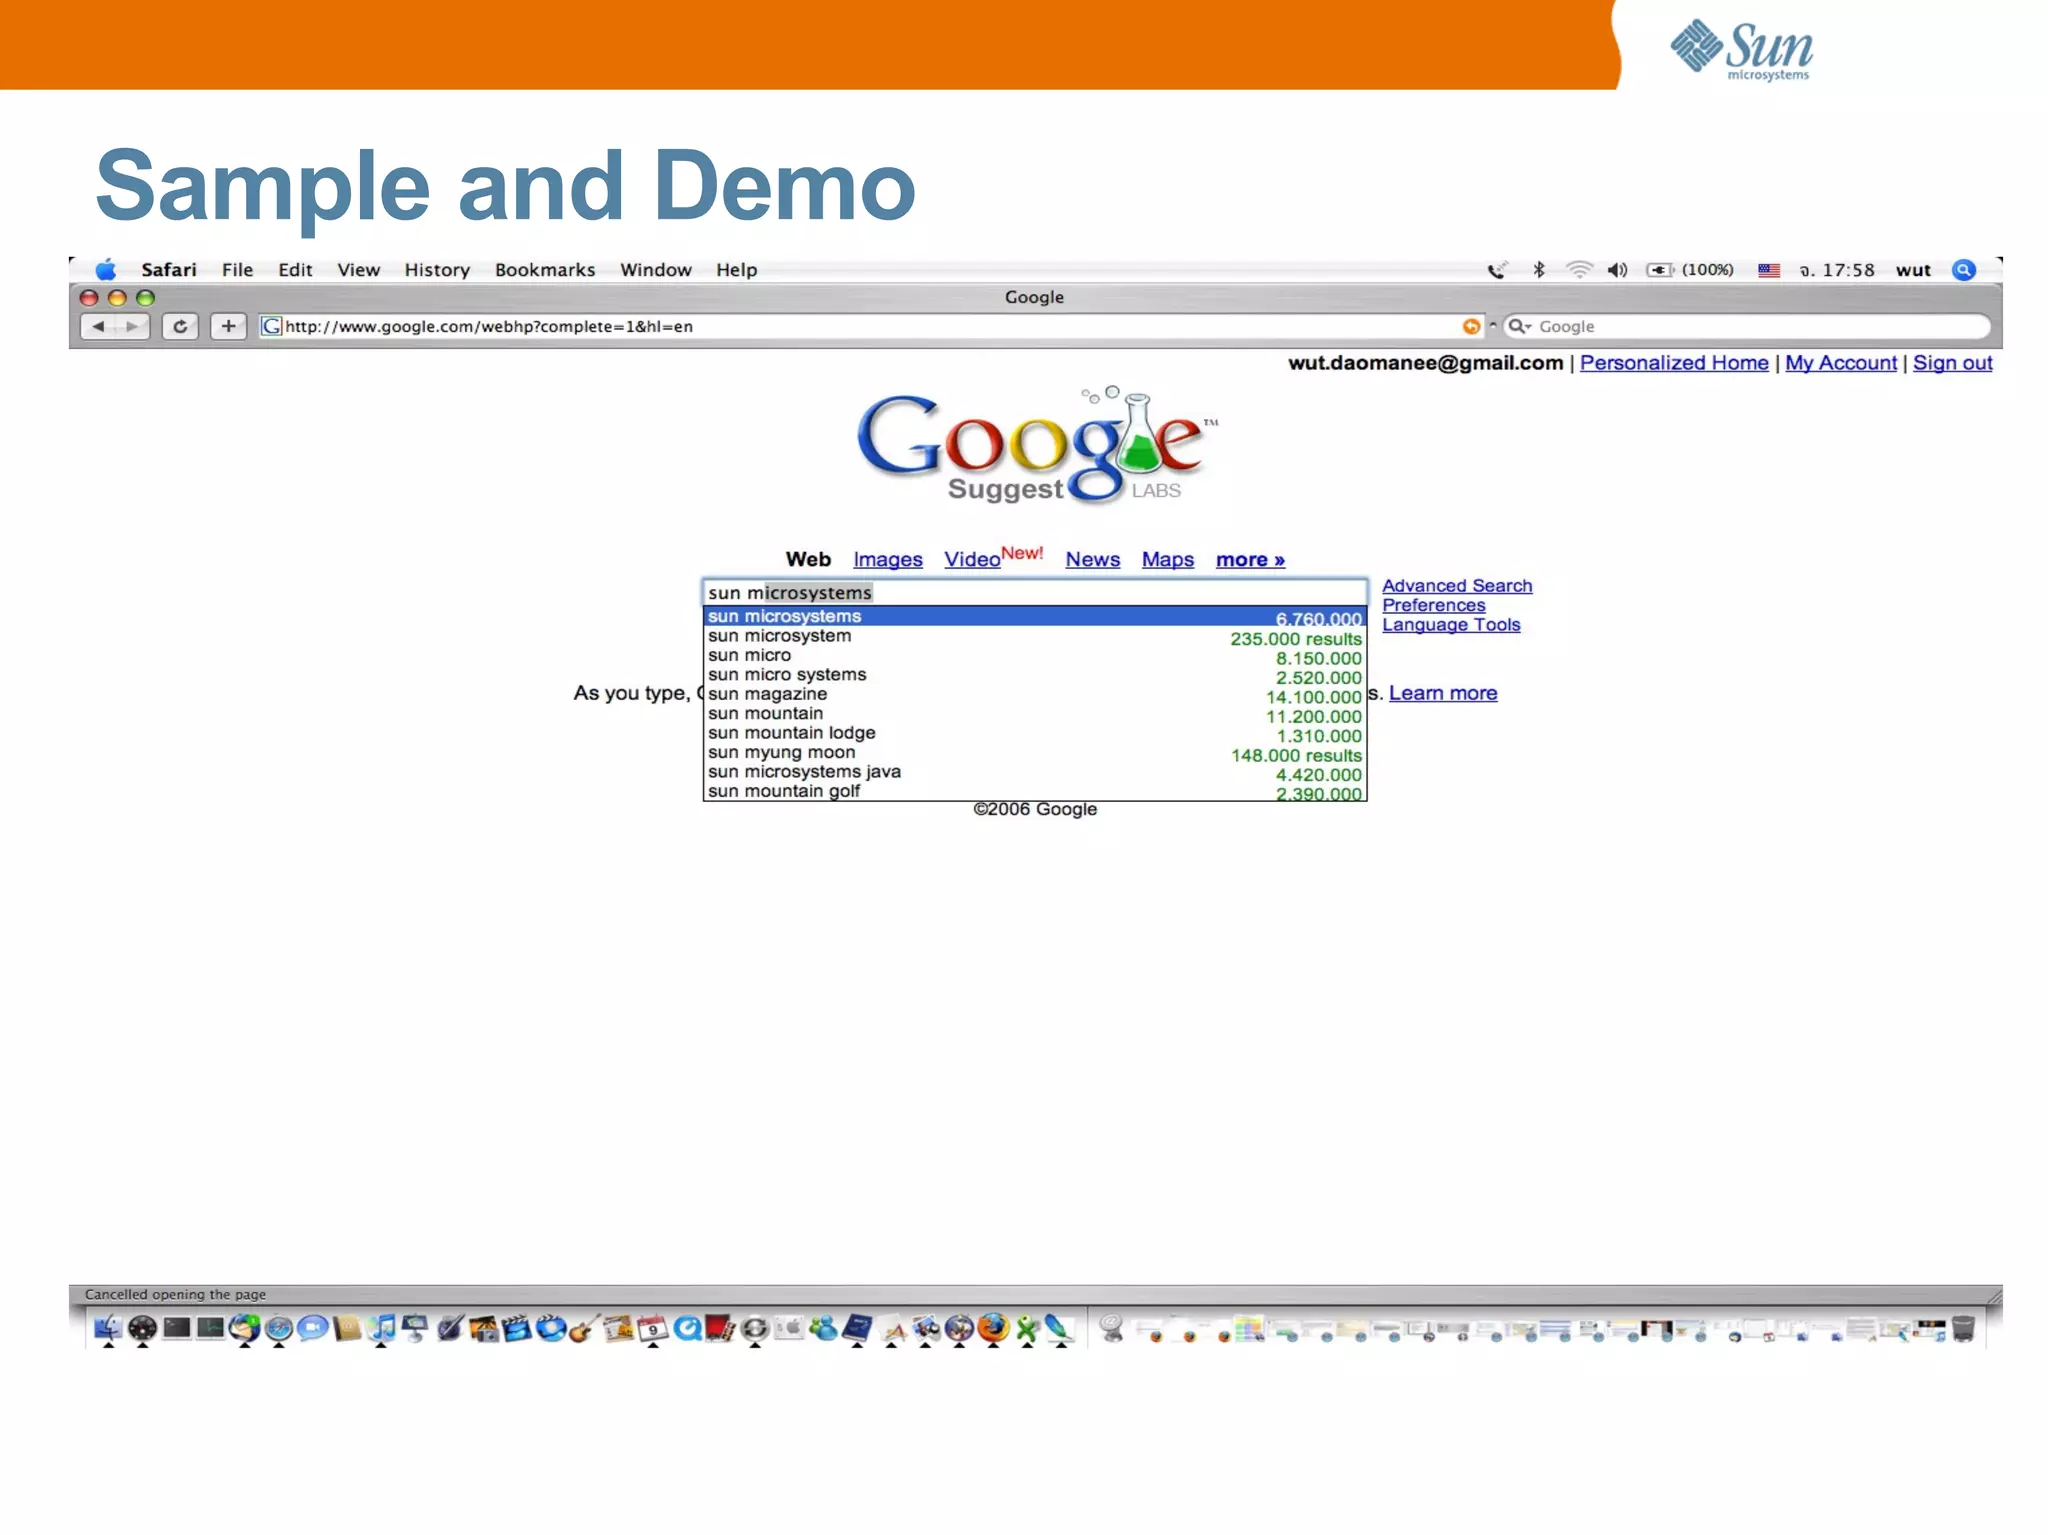The image size is (2048, 1535).
Task: Select suggestion 'sun magazine'
Action: (1035, 694)
